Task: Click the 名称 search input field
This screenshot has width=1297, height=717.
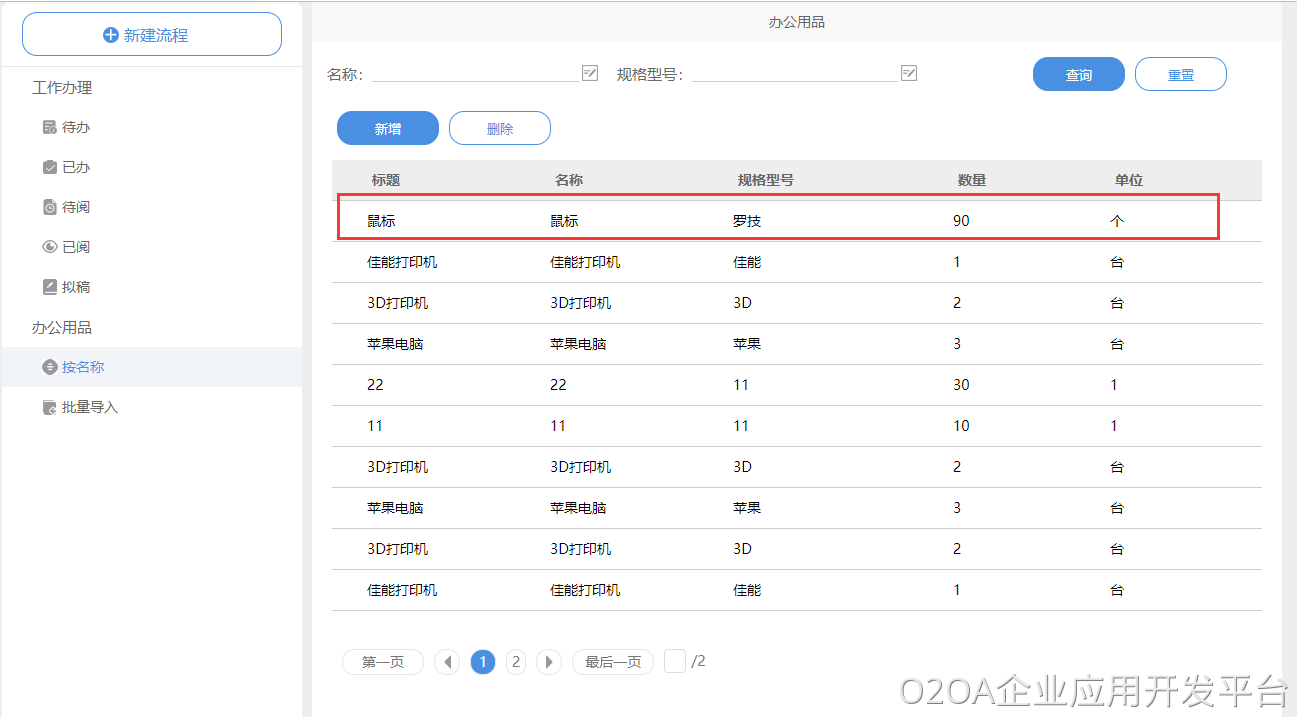Action: 475,73
